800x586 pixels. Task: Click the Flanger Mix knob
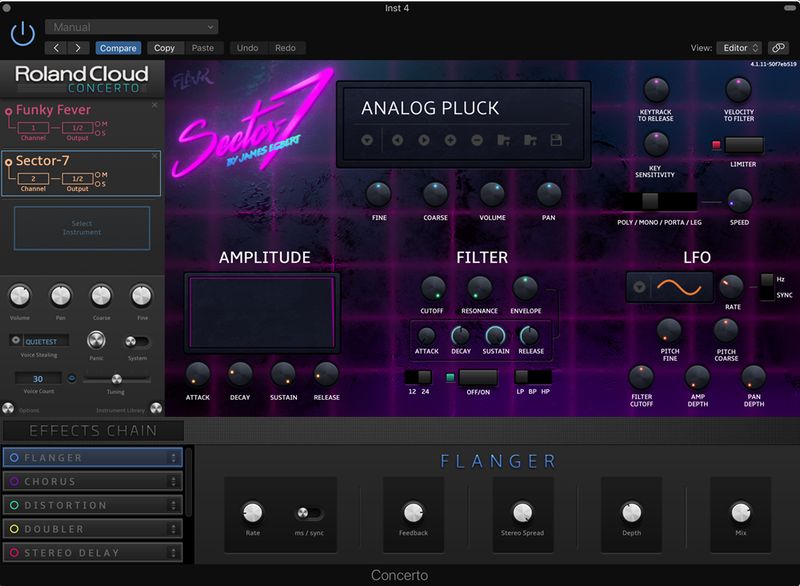pos(740,513)
